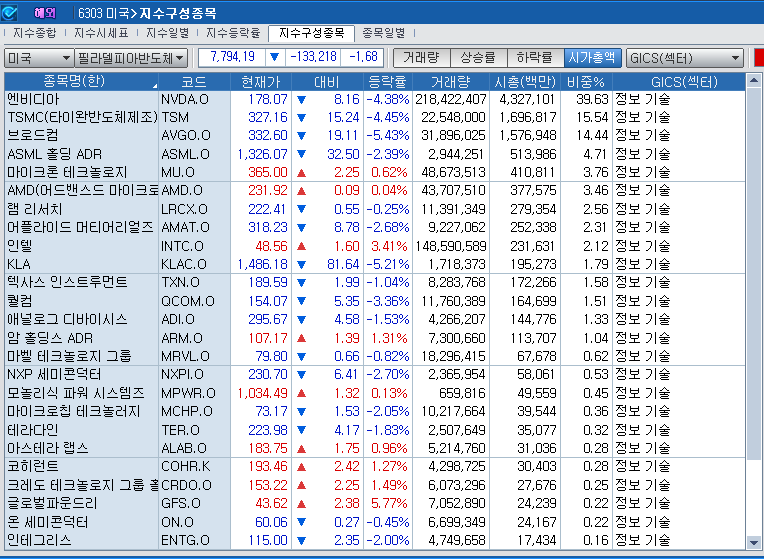Click price 1,034.49 in MPWR row
Image resolution: width=764 pixels, height=559 pixels.
coord(263,393)
